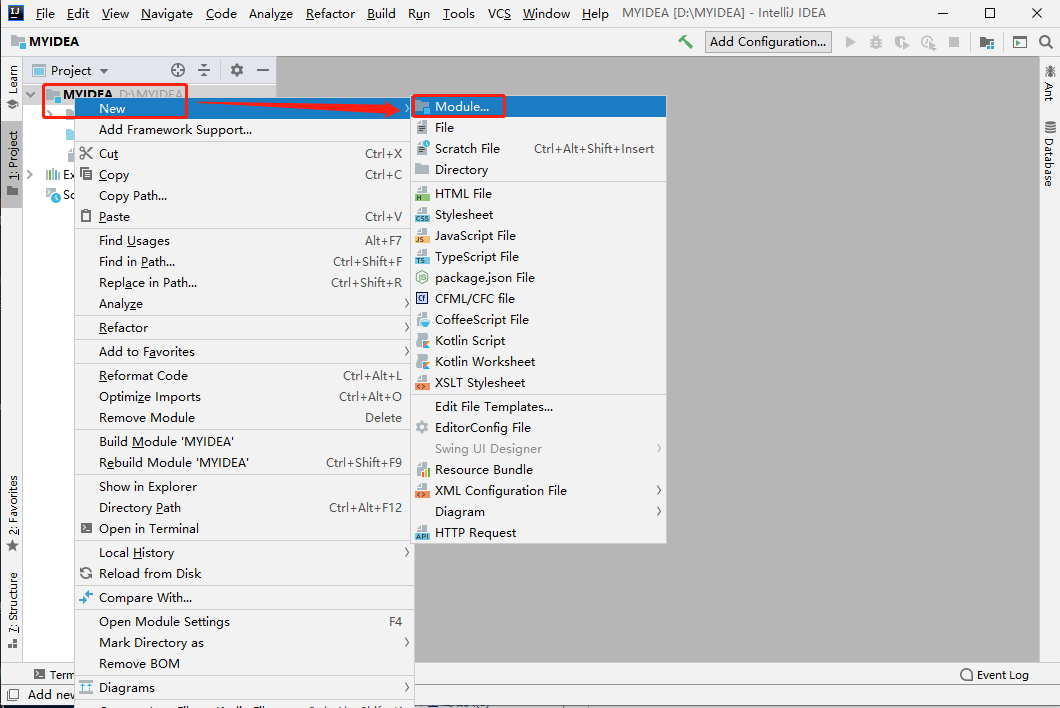Create a CFML/CFC file
Viewport: 1060px width, 708px height.
click(539, 298)
